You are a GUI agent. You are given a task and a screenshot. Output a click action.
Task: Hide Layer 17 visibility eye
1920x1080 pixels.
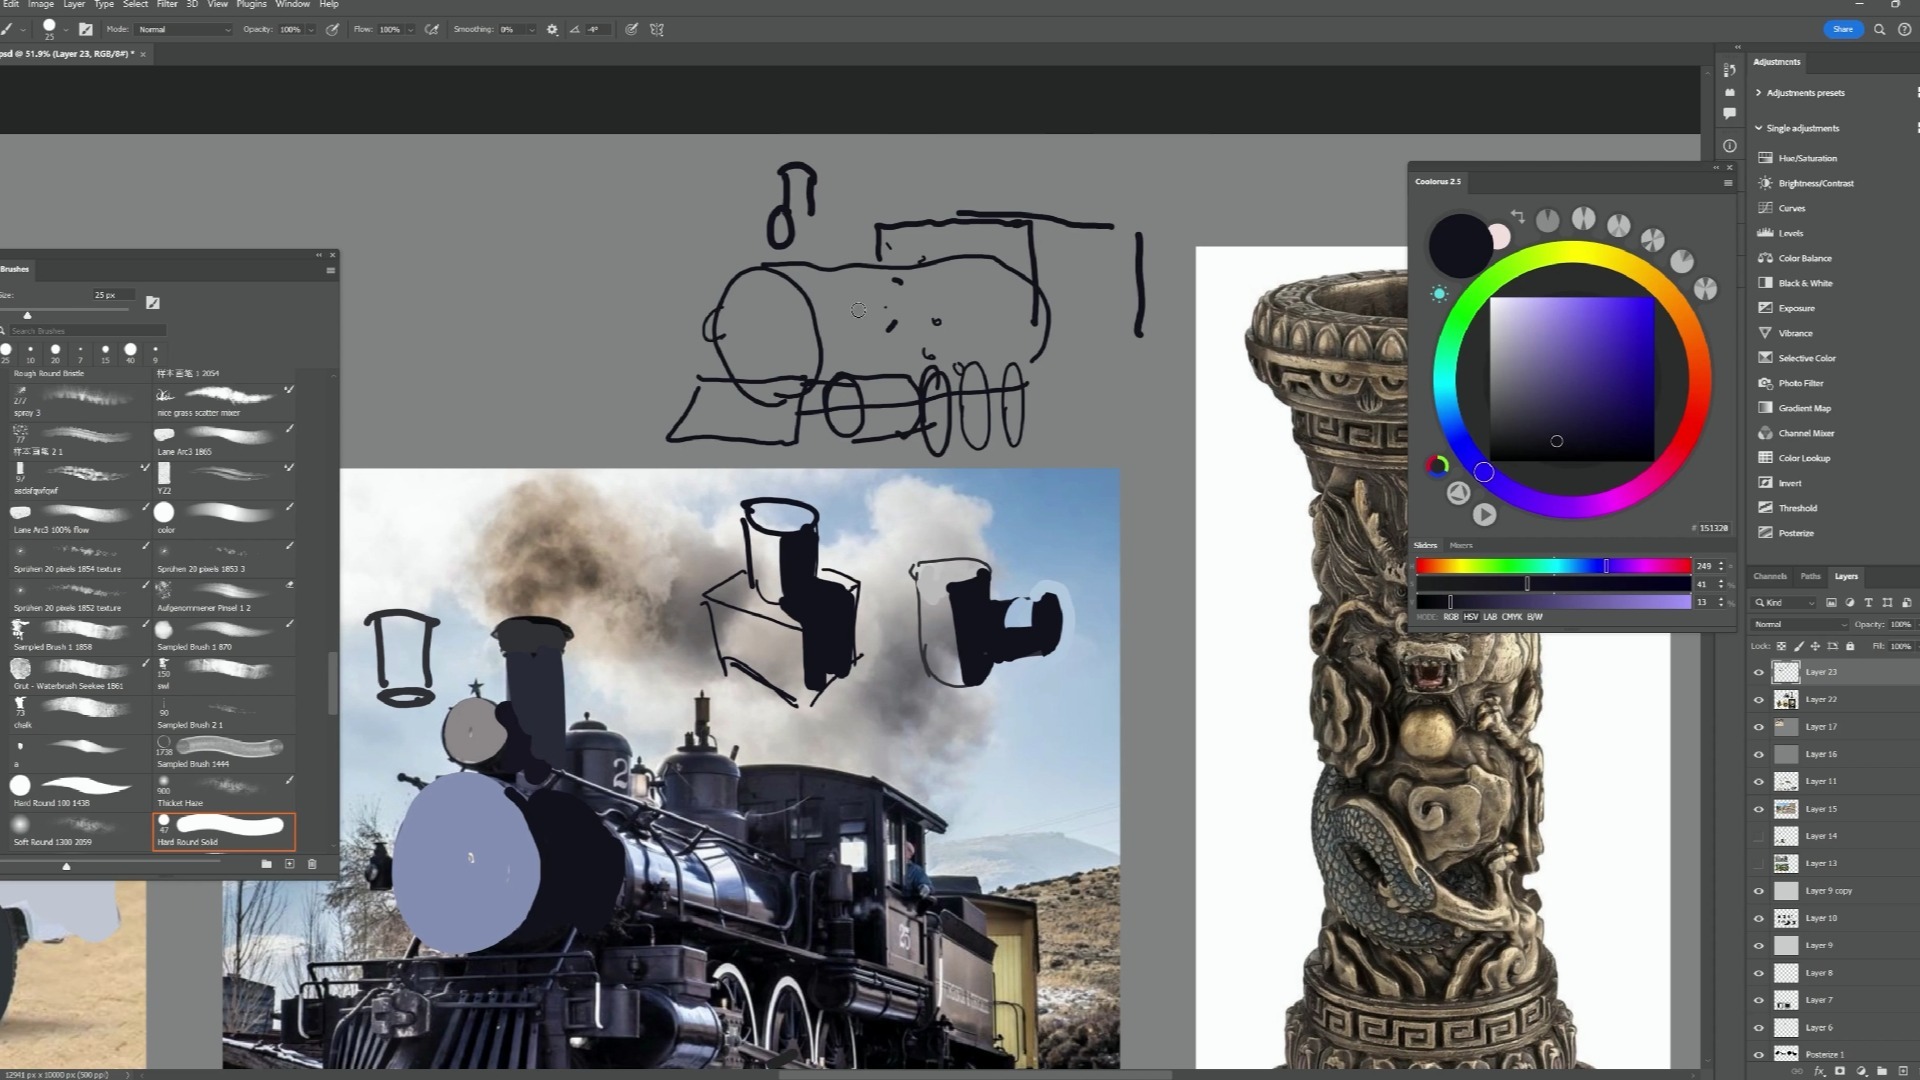point(1759,727)
